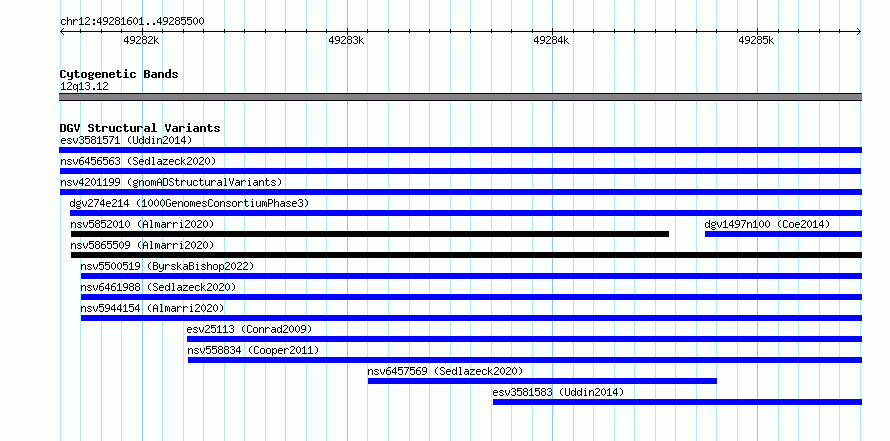Open esv25113 (Conrad2009) variant label
This screenshot has width=890, height=441.
click(x=249, y=329)
